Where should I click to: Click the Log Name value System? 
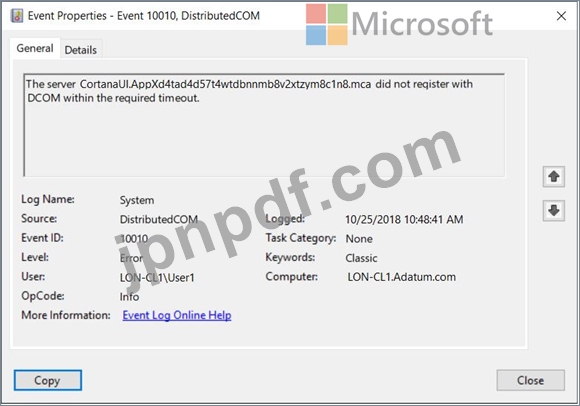click(137, 200)
